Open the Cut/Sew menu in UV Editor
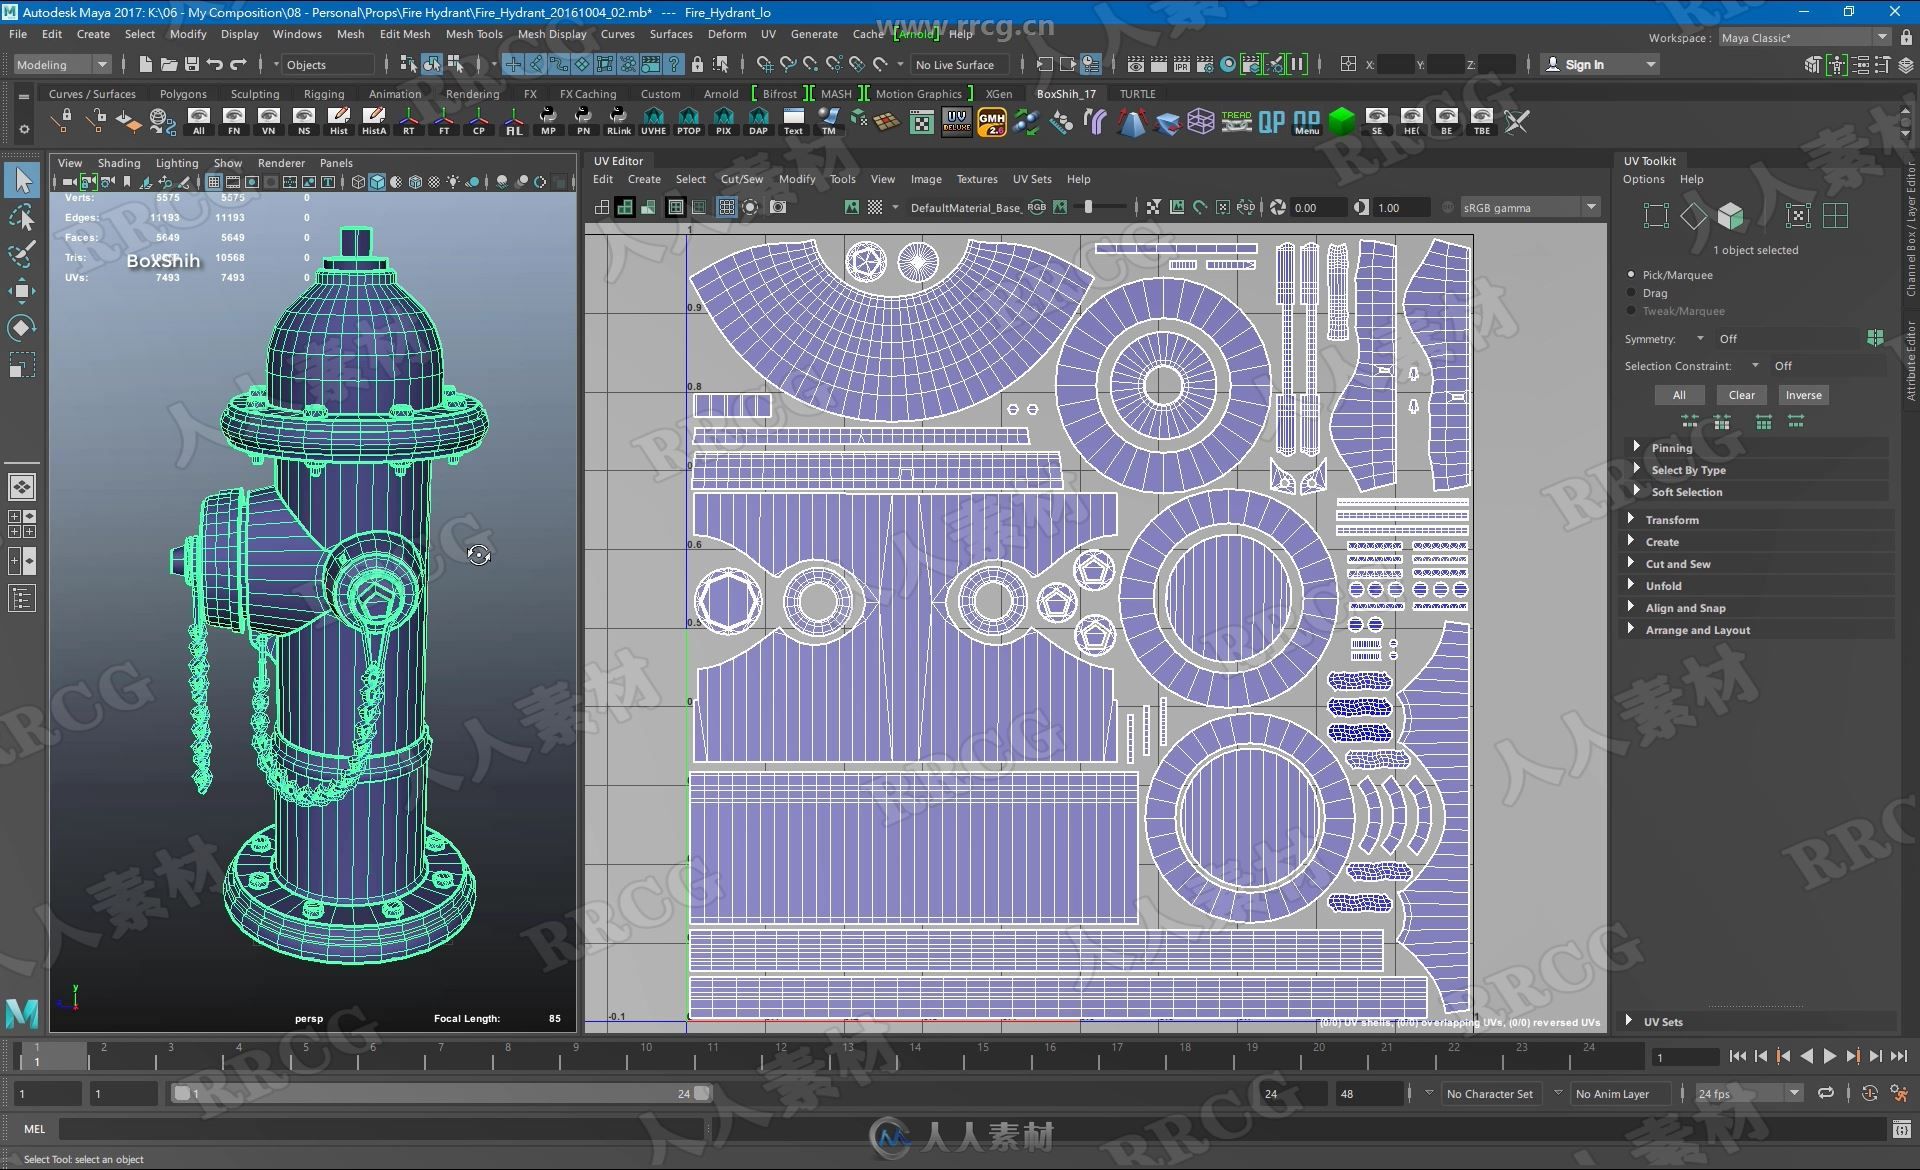This screenshot has height=1170, width=1920. coord(741,179)
